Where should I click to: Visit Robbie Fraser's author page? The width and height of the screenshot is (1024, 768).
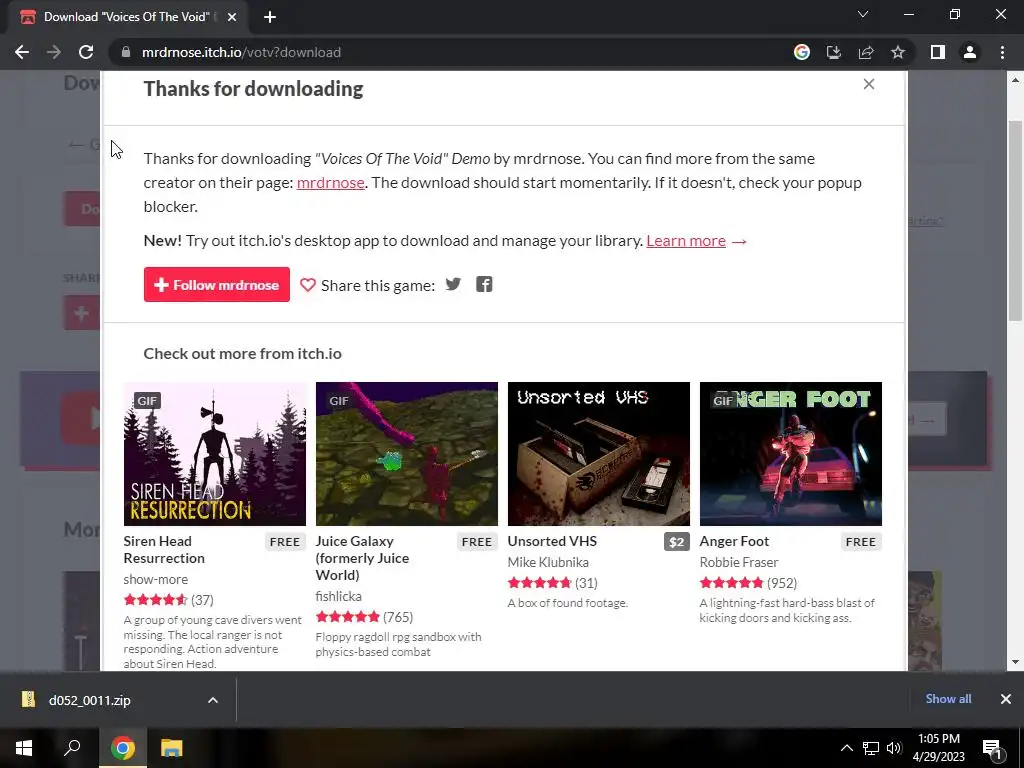point(739,562)
